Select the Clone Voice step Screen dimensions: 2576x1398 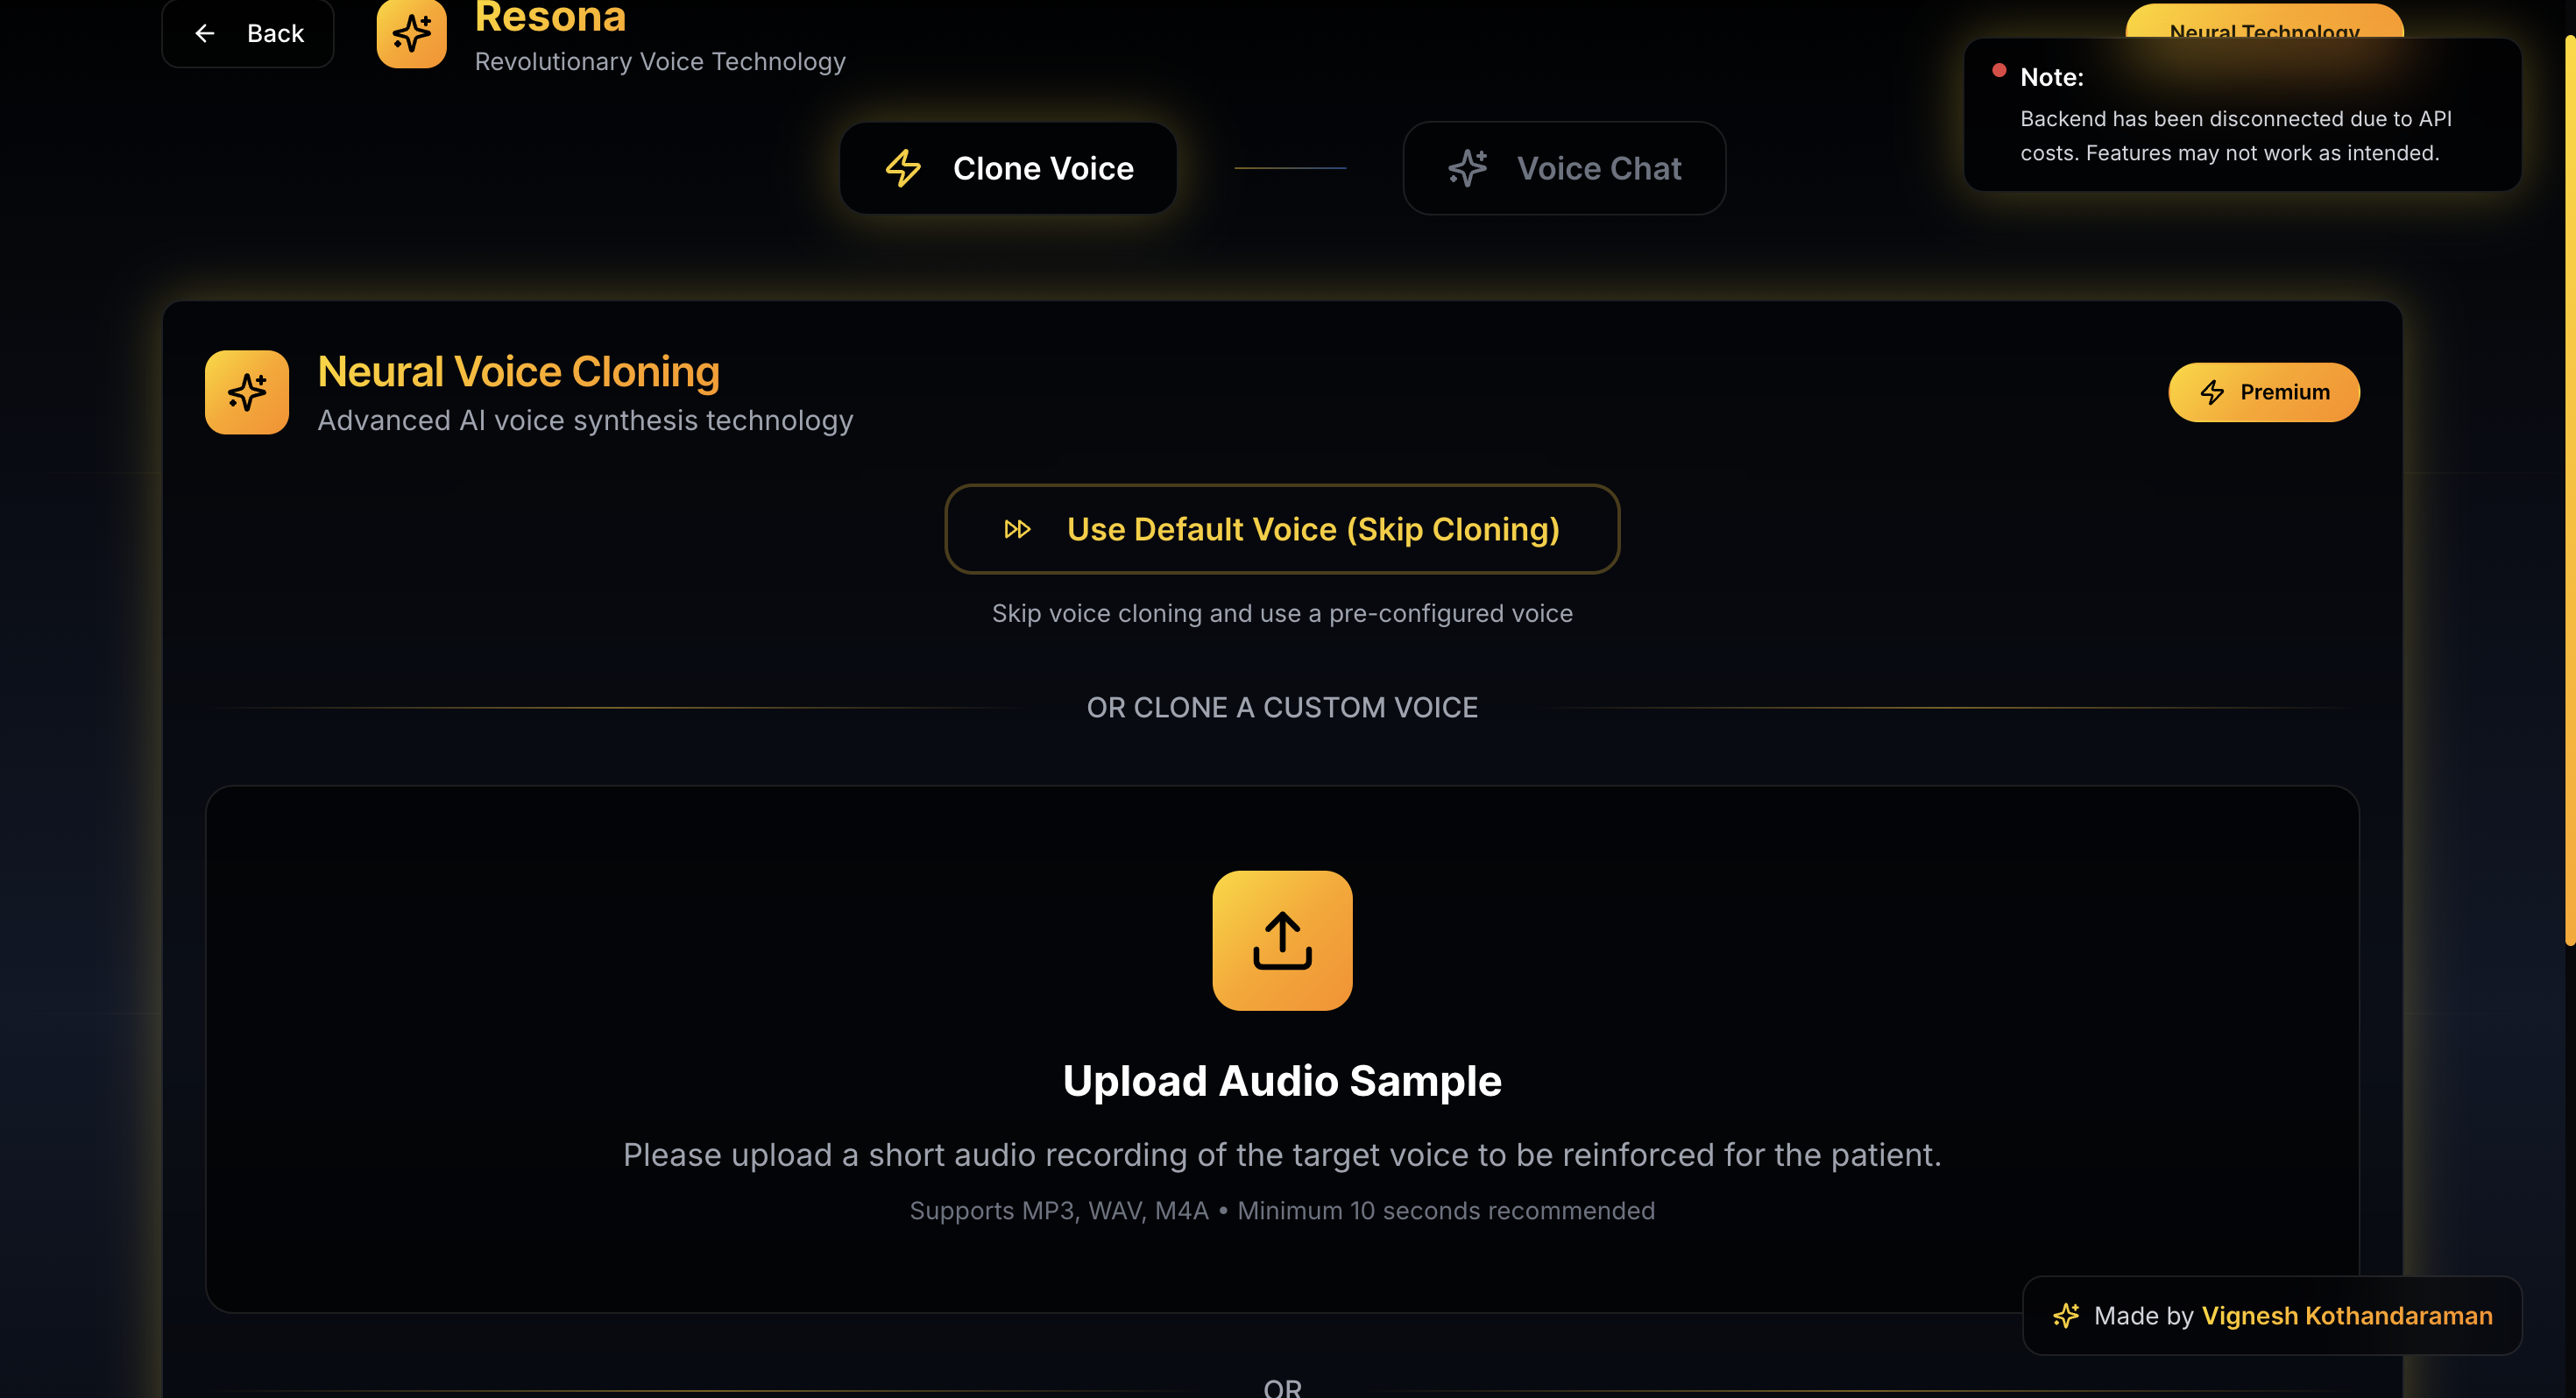(1008, 168)
